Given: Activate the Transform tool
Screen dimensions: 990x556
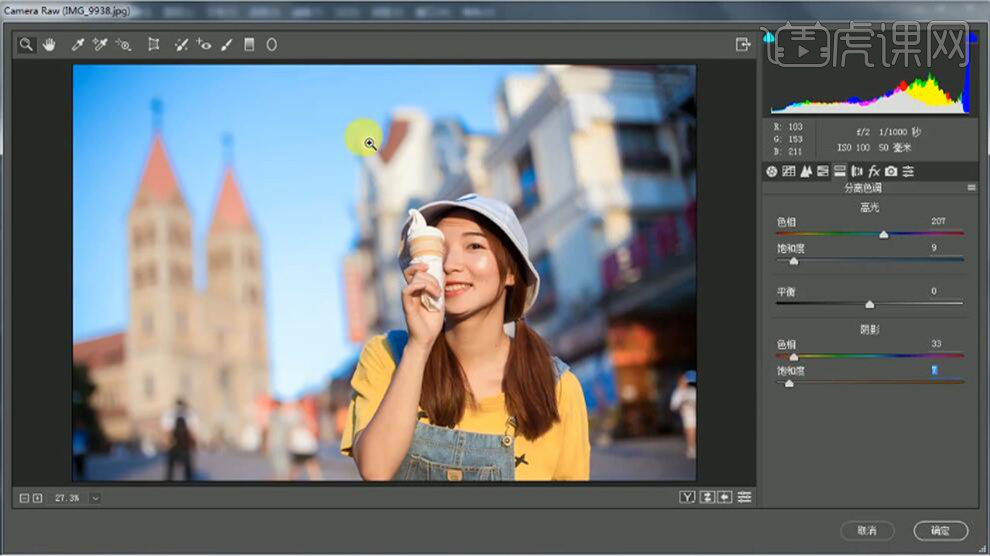Looking at the screenshot, I should [153, 45].
